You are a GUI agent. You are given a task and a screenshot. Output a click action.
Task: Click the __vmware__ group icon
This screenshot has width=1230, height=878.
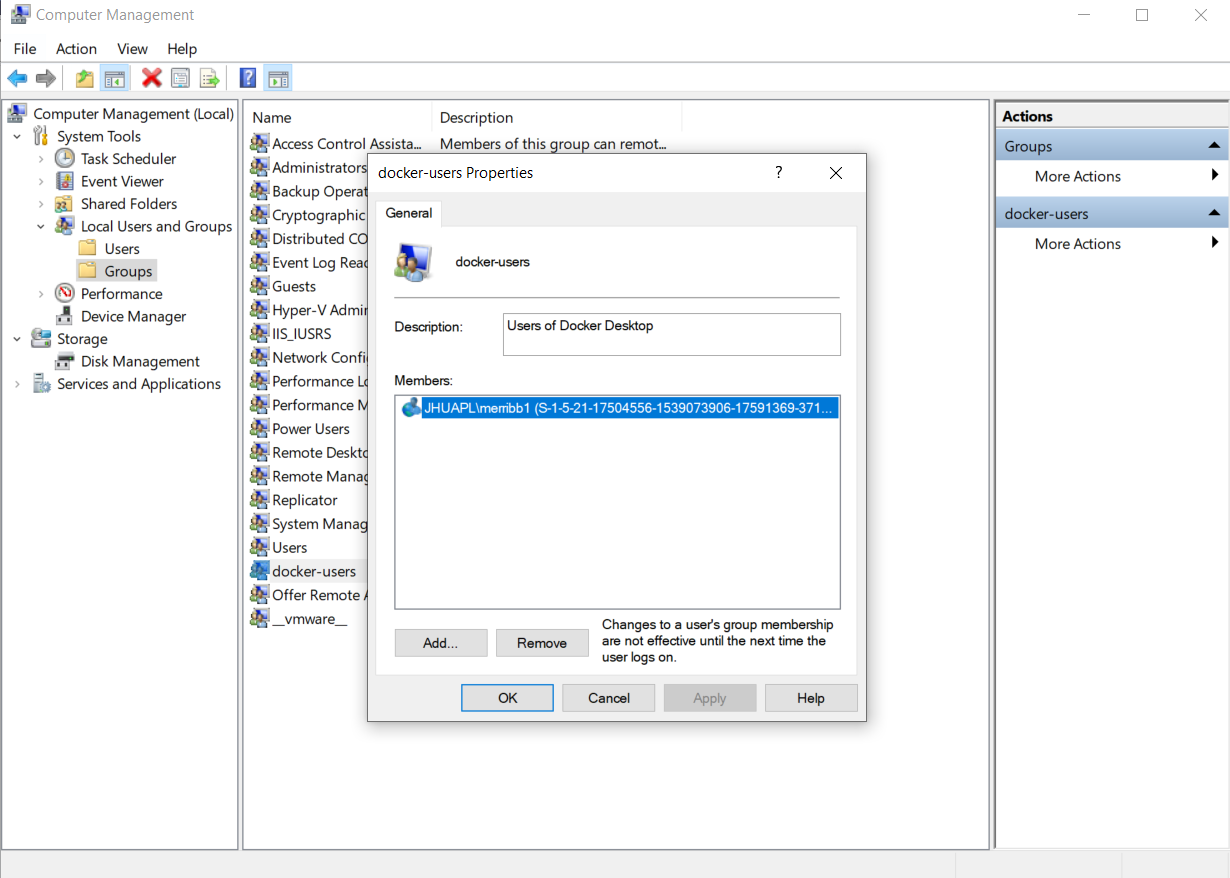pyautogui.click(x=260, y=619)
